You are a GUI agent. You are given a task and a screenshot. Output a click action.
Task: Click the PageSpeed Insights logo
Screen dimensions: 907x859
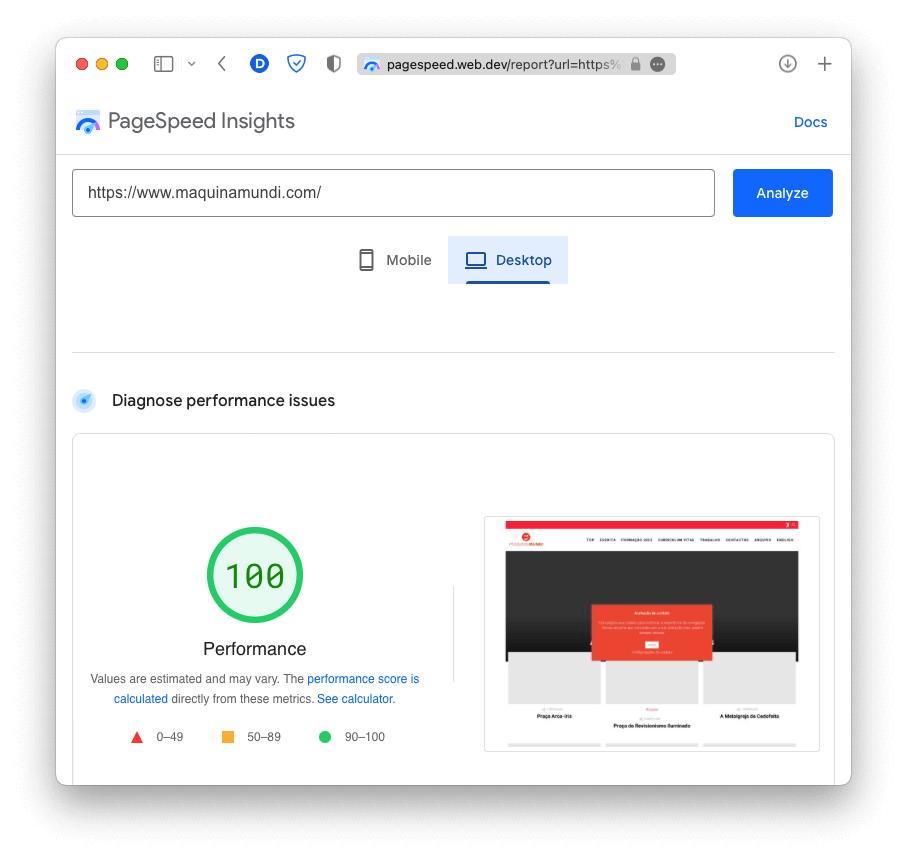click(x=186, y=122)
